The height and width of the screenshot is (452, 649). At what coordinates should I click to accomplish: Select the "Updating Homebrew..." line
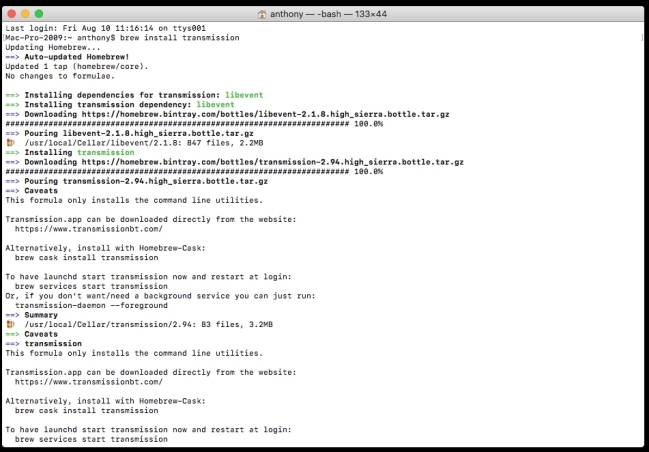pyautogui.click(x=53, y=47)
